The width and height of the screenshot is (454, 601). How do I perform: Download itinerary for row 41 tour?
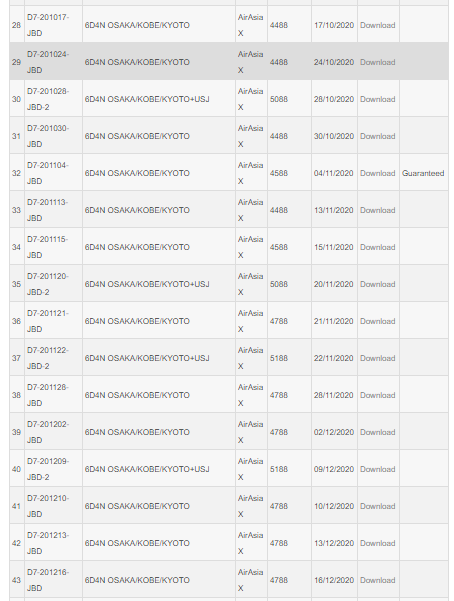pyautogui.click(x=377, y=506)
